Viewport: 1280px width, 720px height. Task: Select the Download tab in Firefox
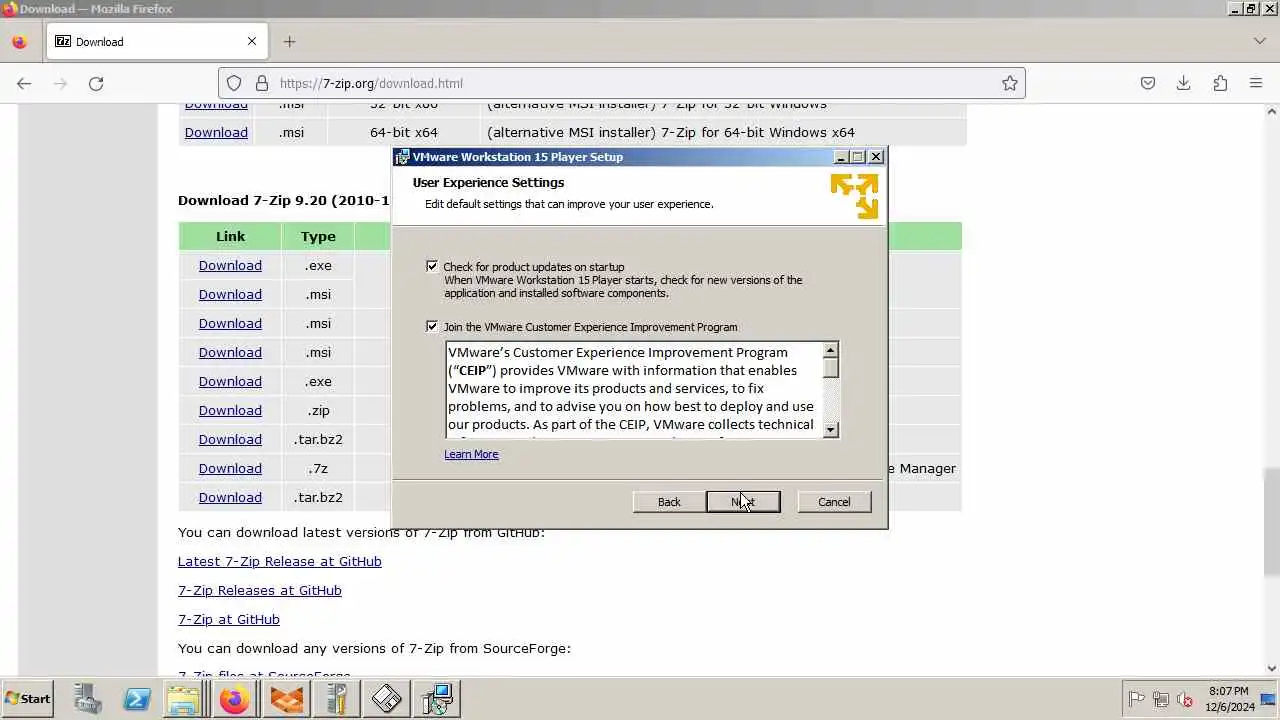point(158,41)
